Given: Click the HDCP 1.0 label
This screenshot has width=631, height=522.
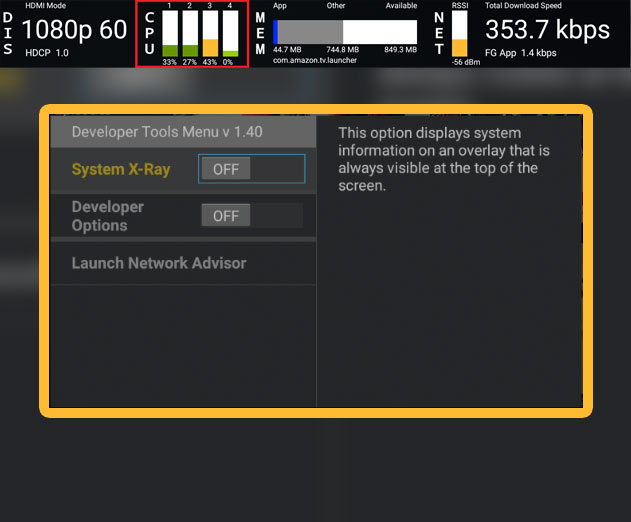Looking at the screenshot, I should click(x=47, y=53).
